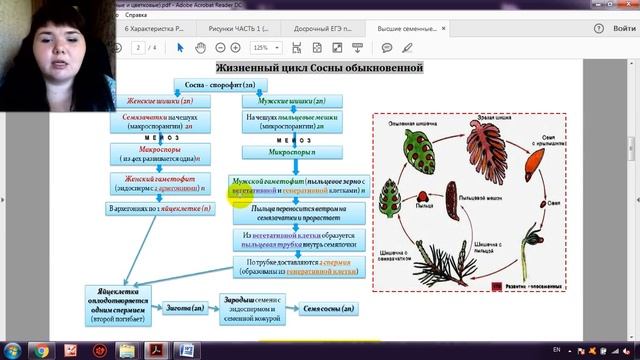
Task: Switch to the '6 Характеристка Р...' tab
Action: tap(154, 29)
